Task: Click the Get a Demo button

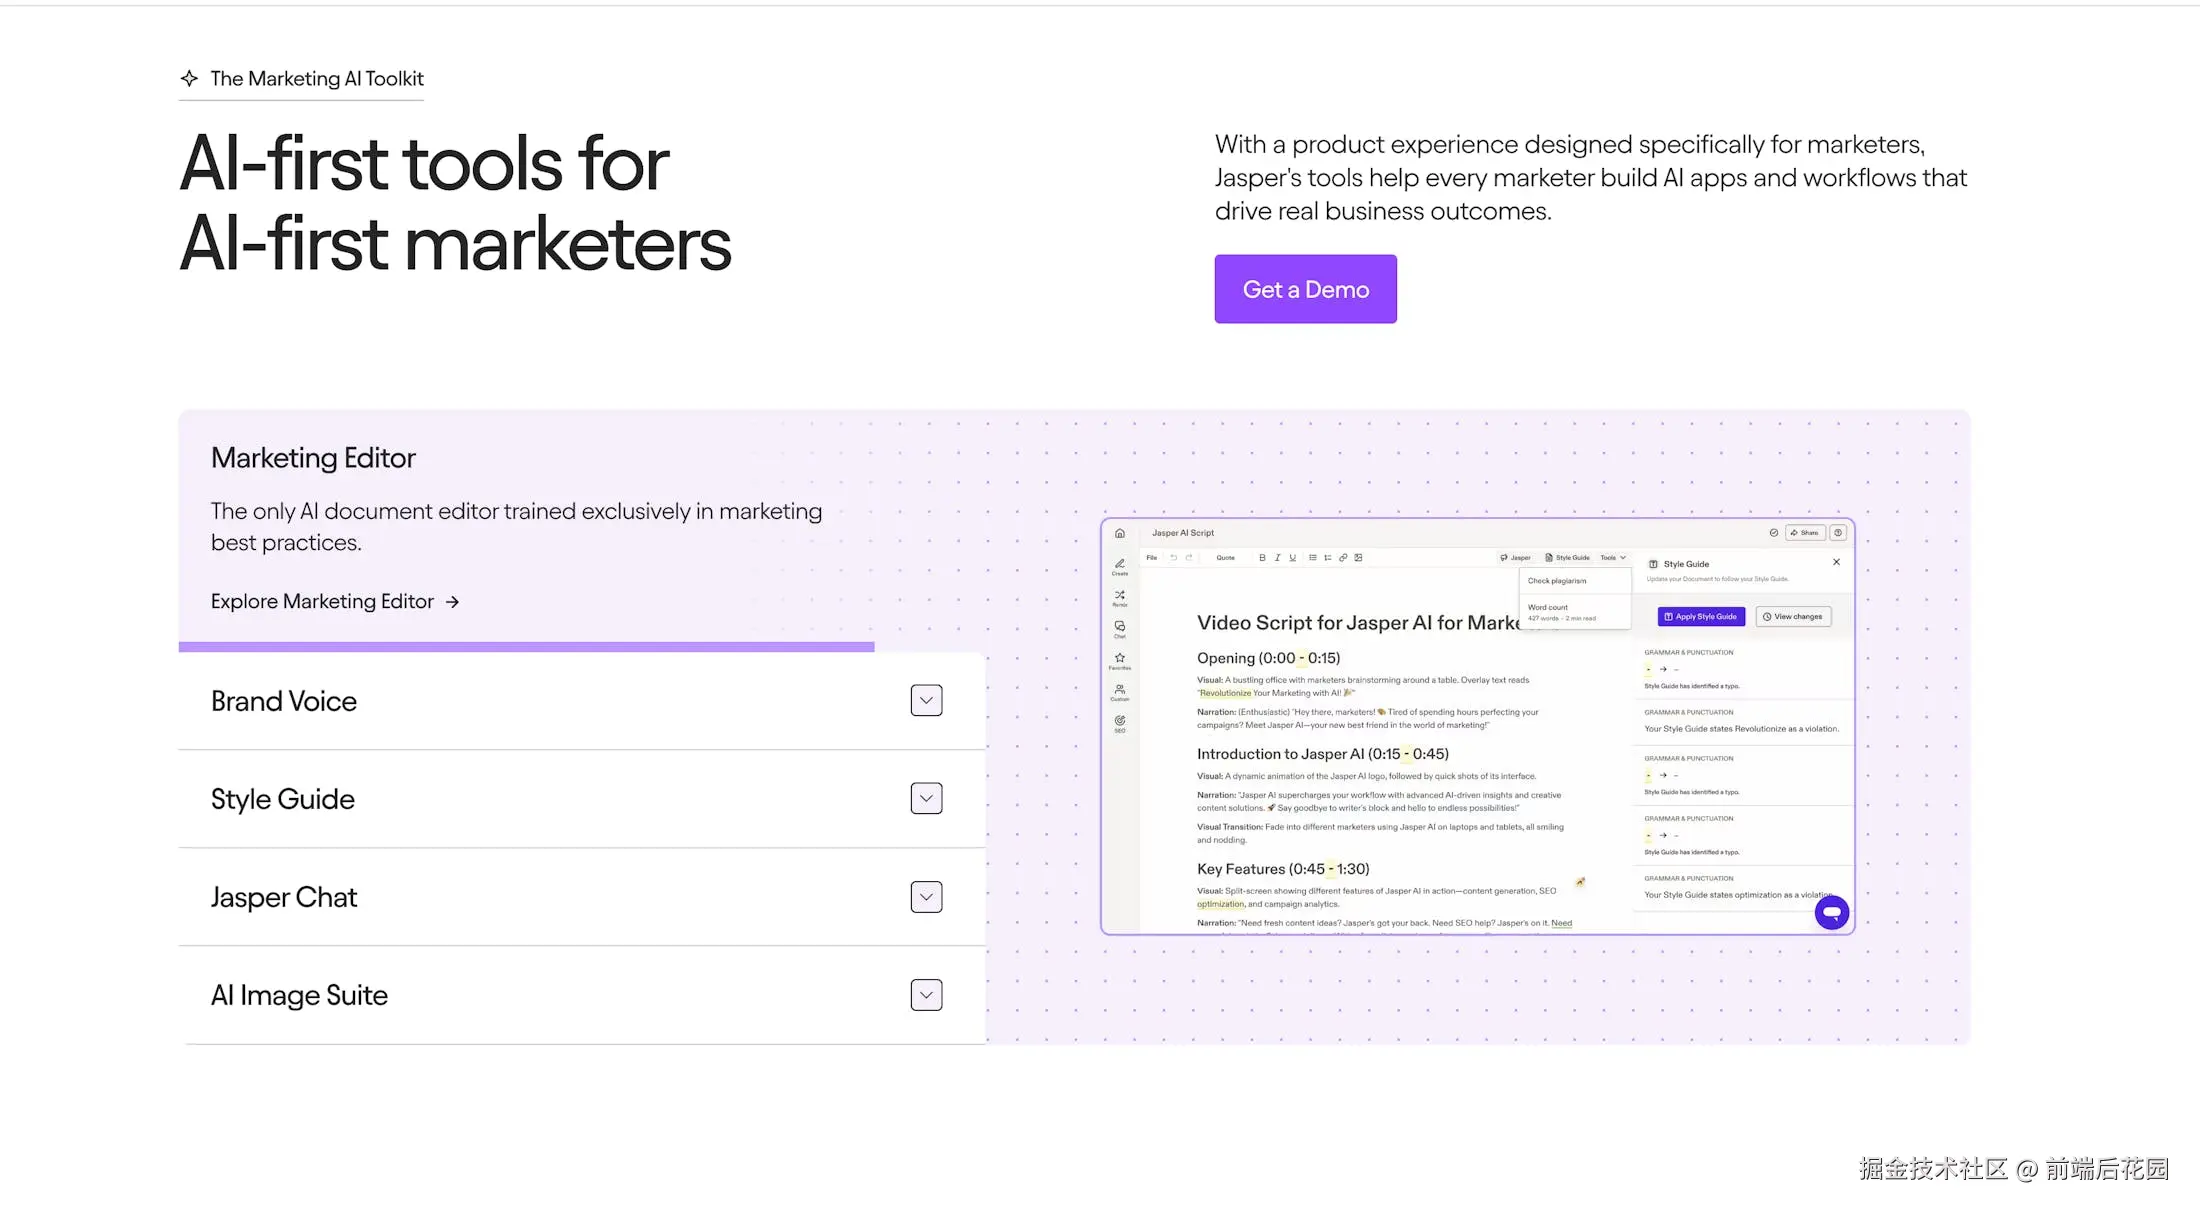Action: pos(1305,289)
